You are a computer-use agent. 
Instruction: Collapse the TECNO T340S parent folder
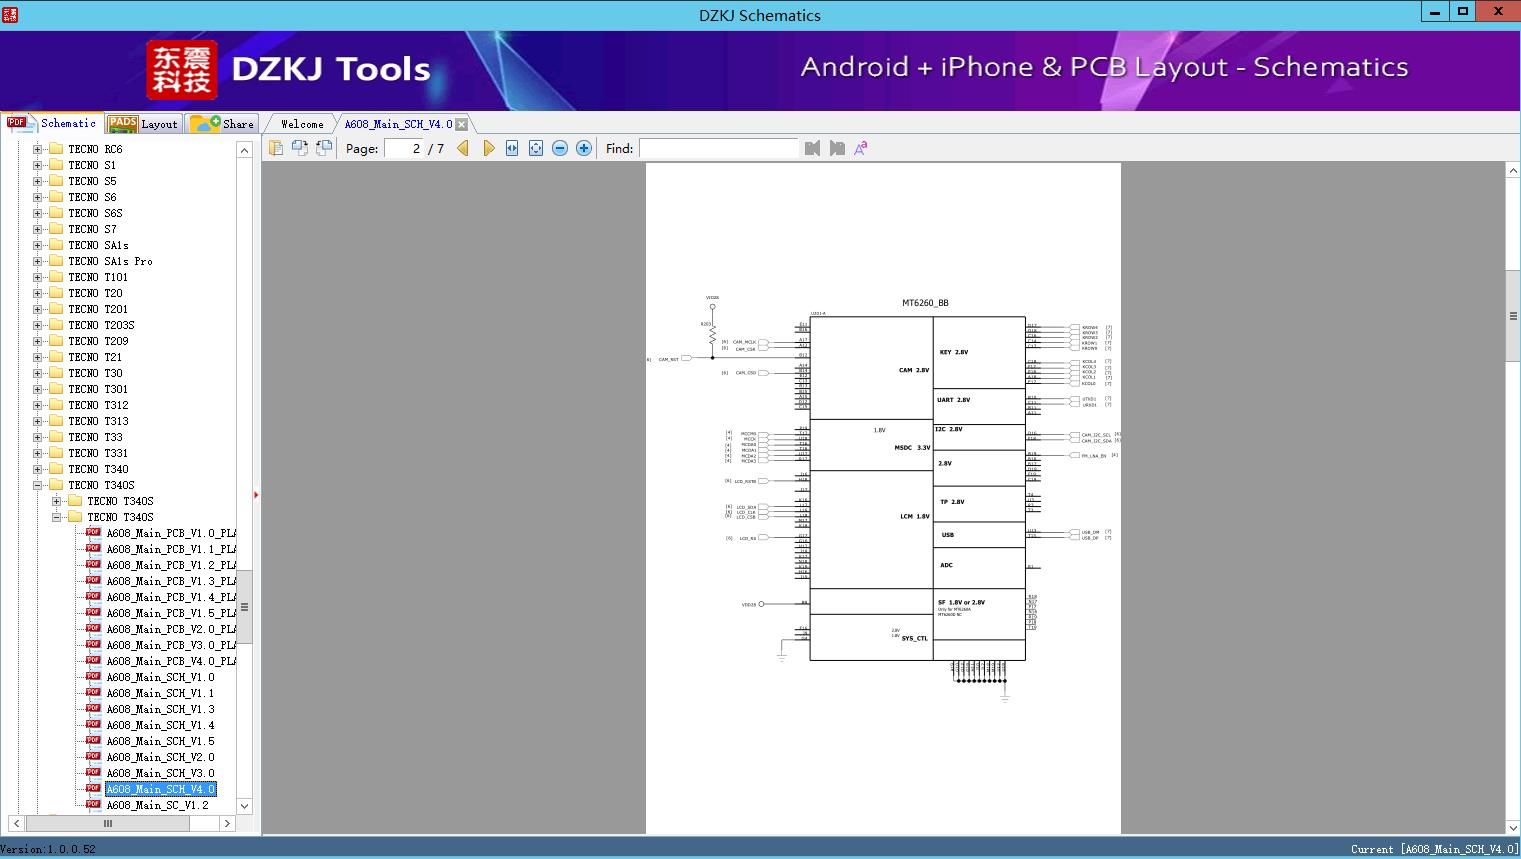(38, 485)
